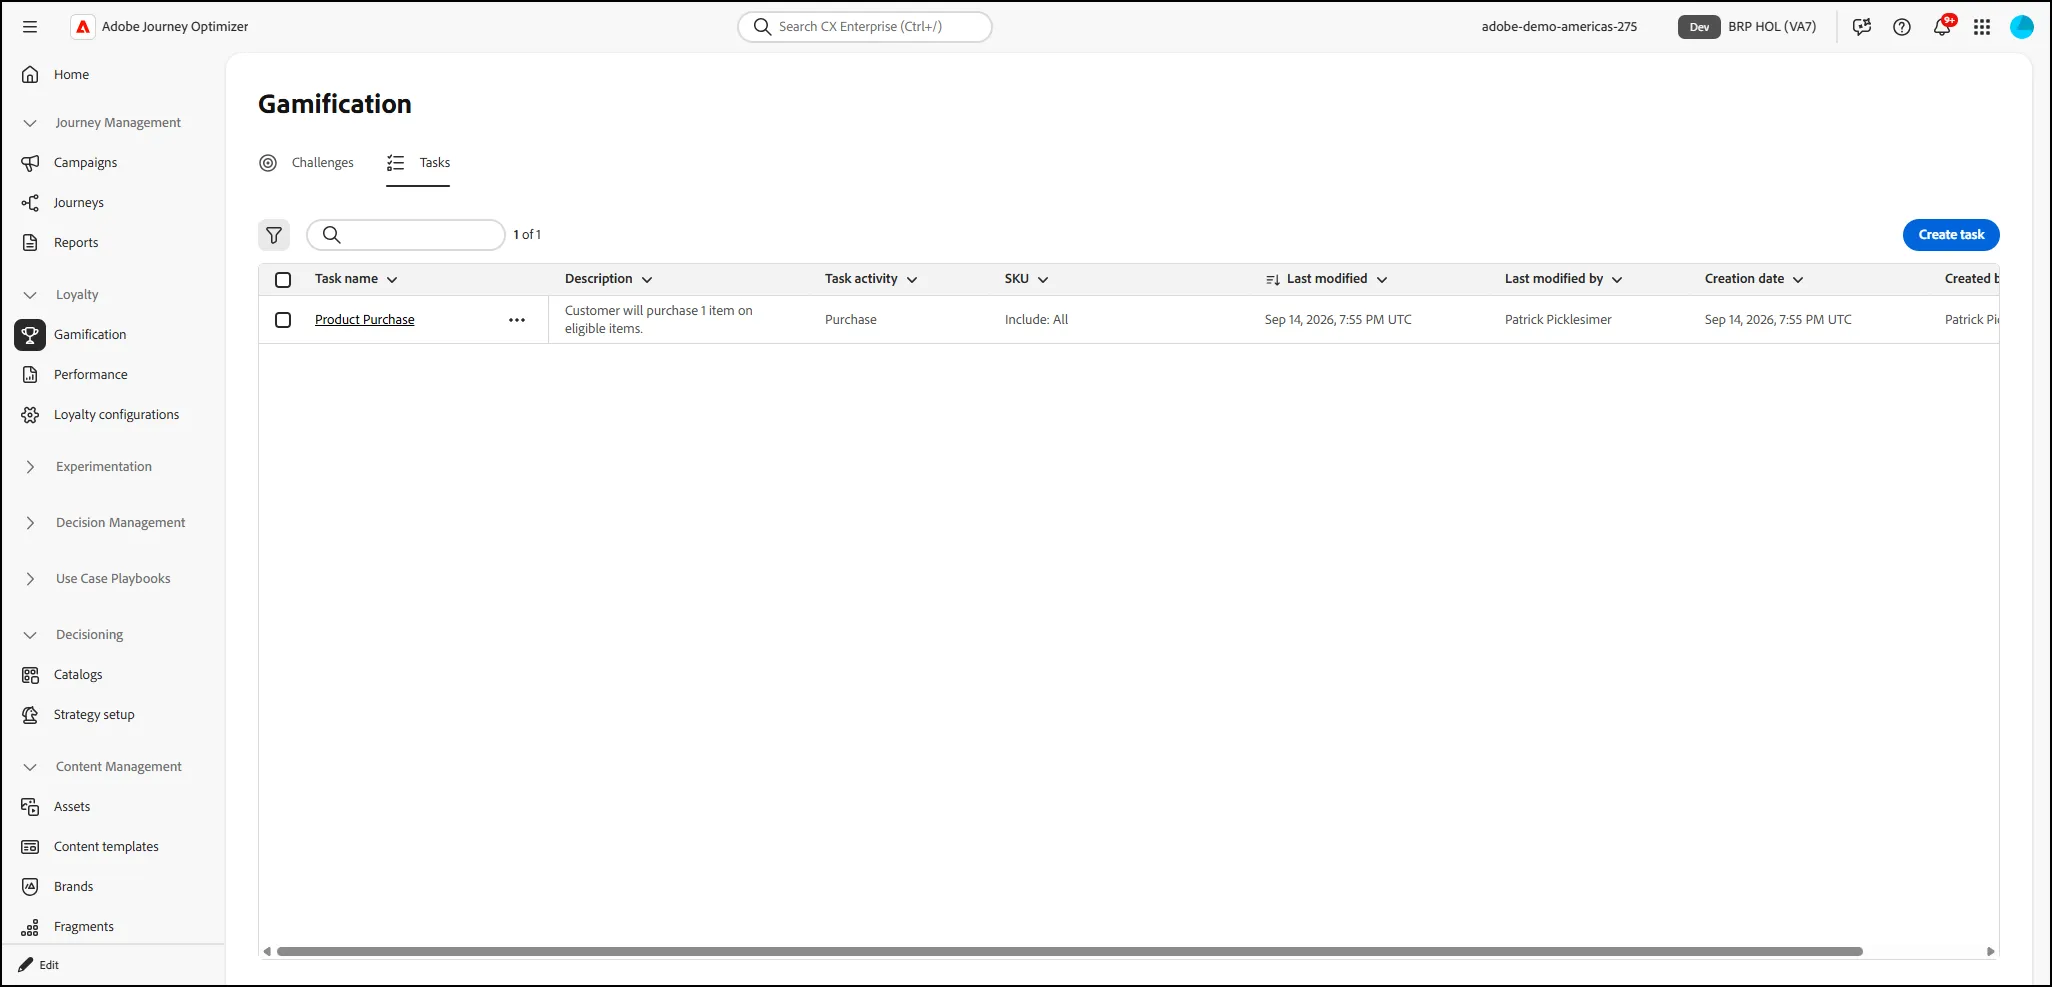Click the Last modified sort indicator icon
The height and width of the screenshot is (987, 2052).
[x=1273, y=280]
